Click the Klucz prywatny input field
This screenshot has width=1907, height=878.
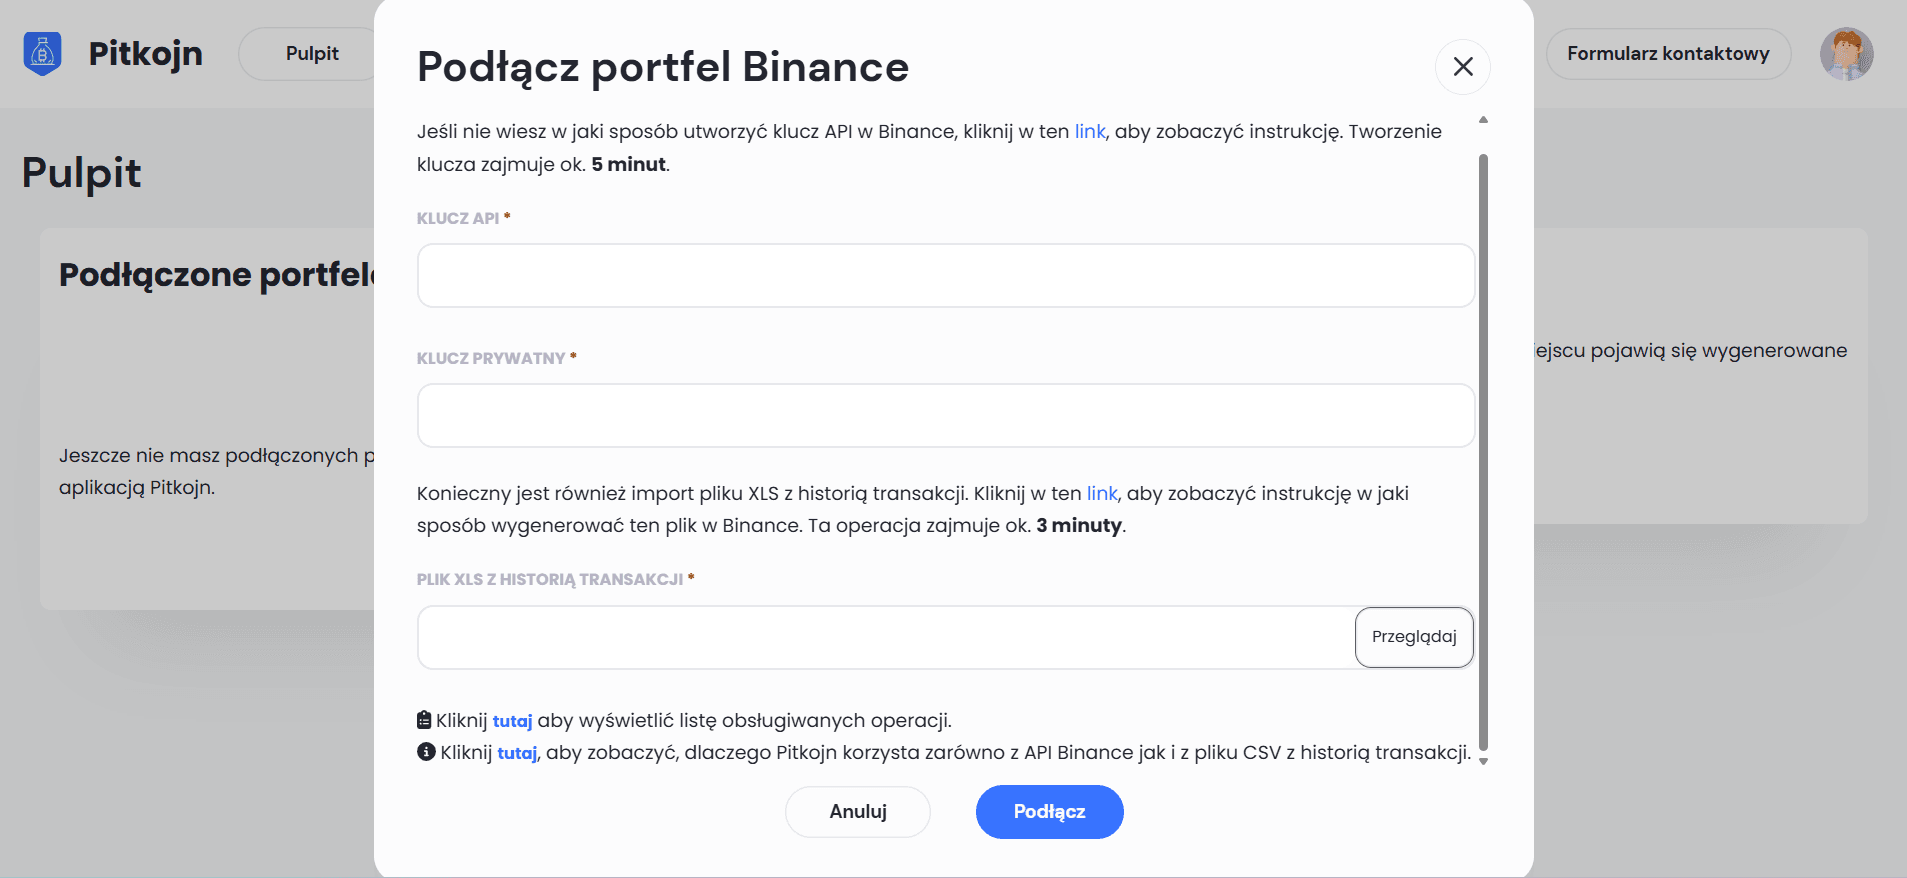pos(945,415)
